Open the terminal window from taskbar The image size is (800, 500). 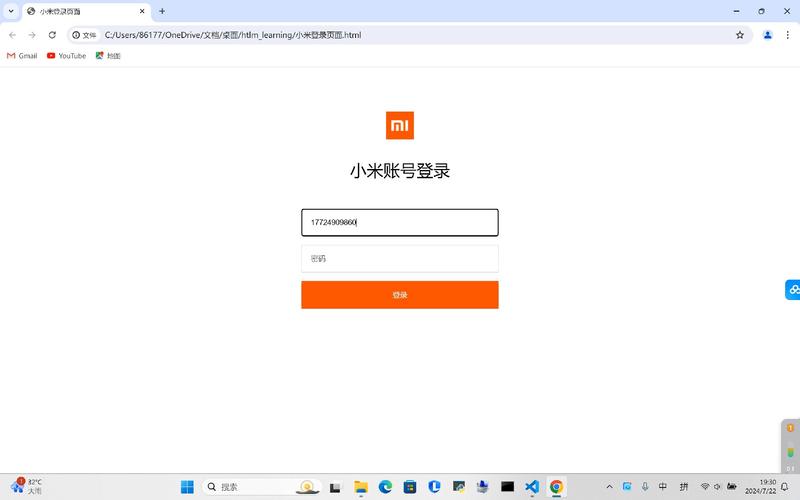coord(507,487)
